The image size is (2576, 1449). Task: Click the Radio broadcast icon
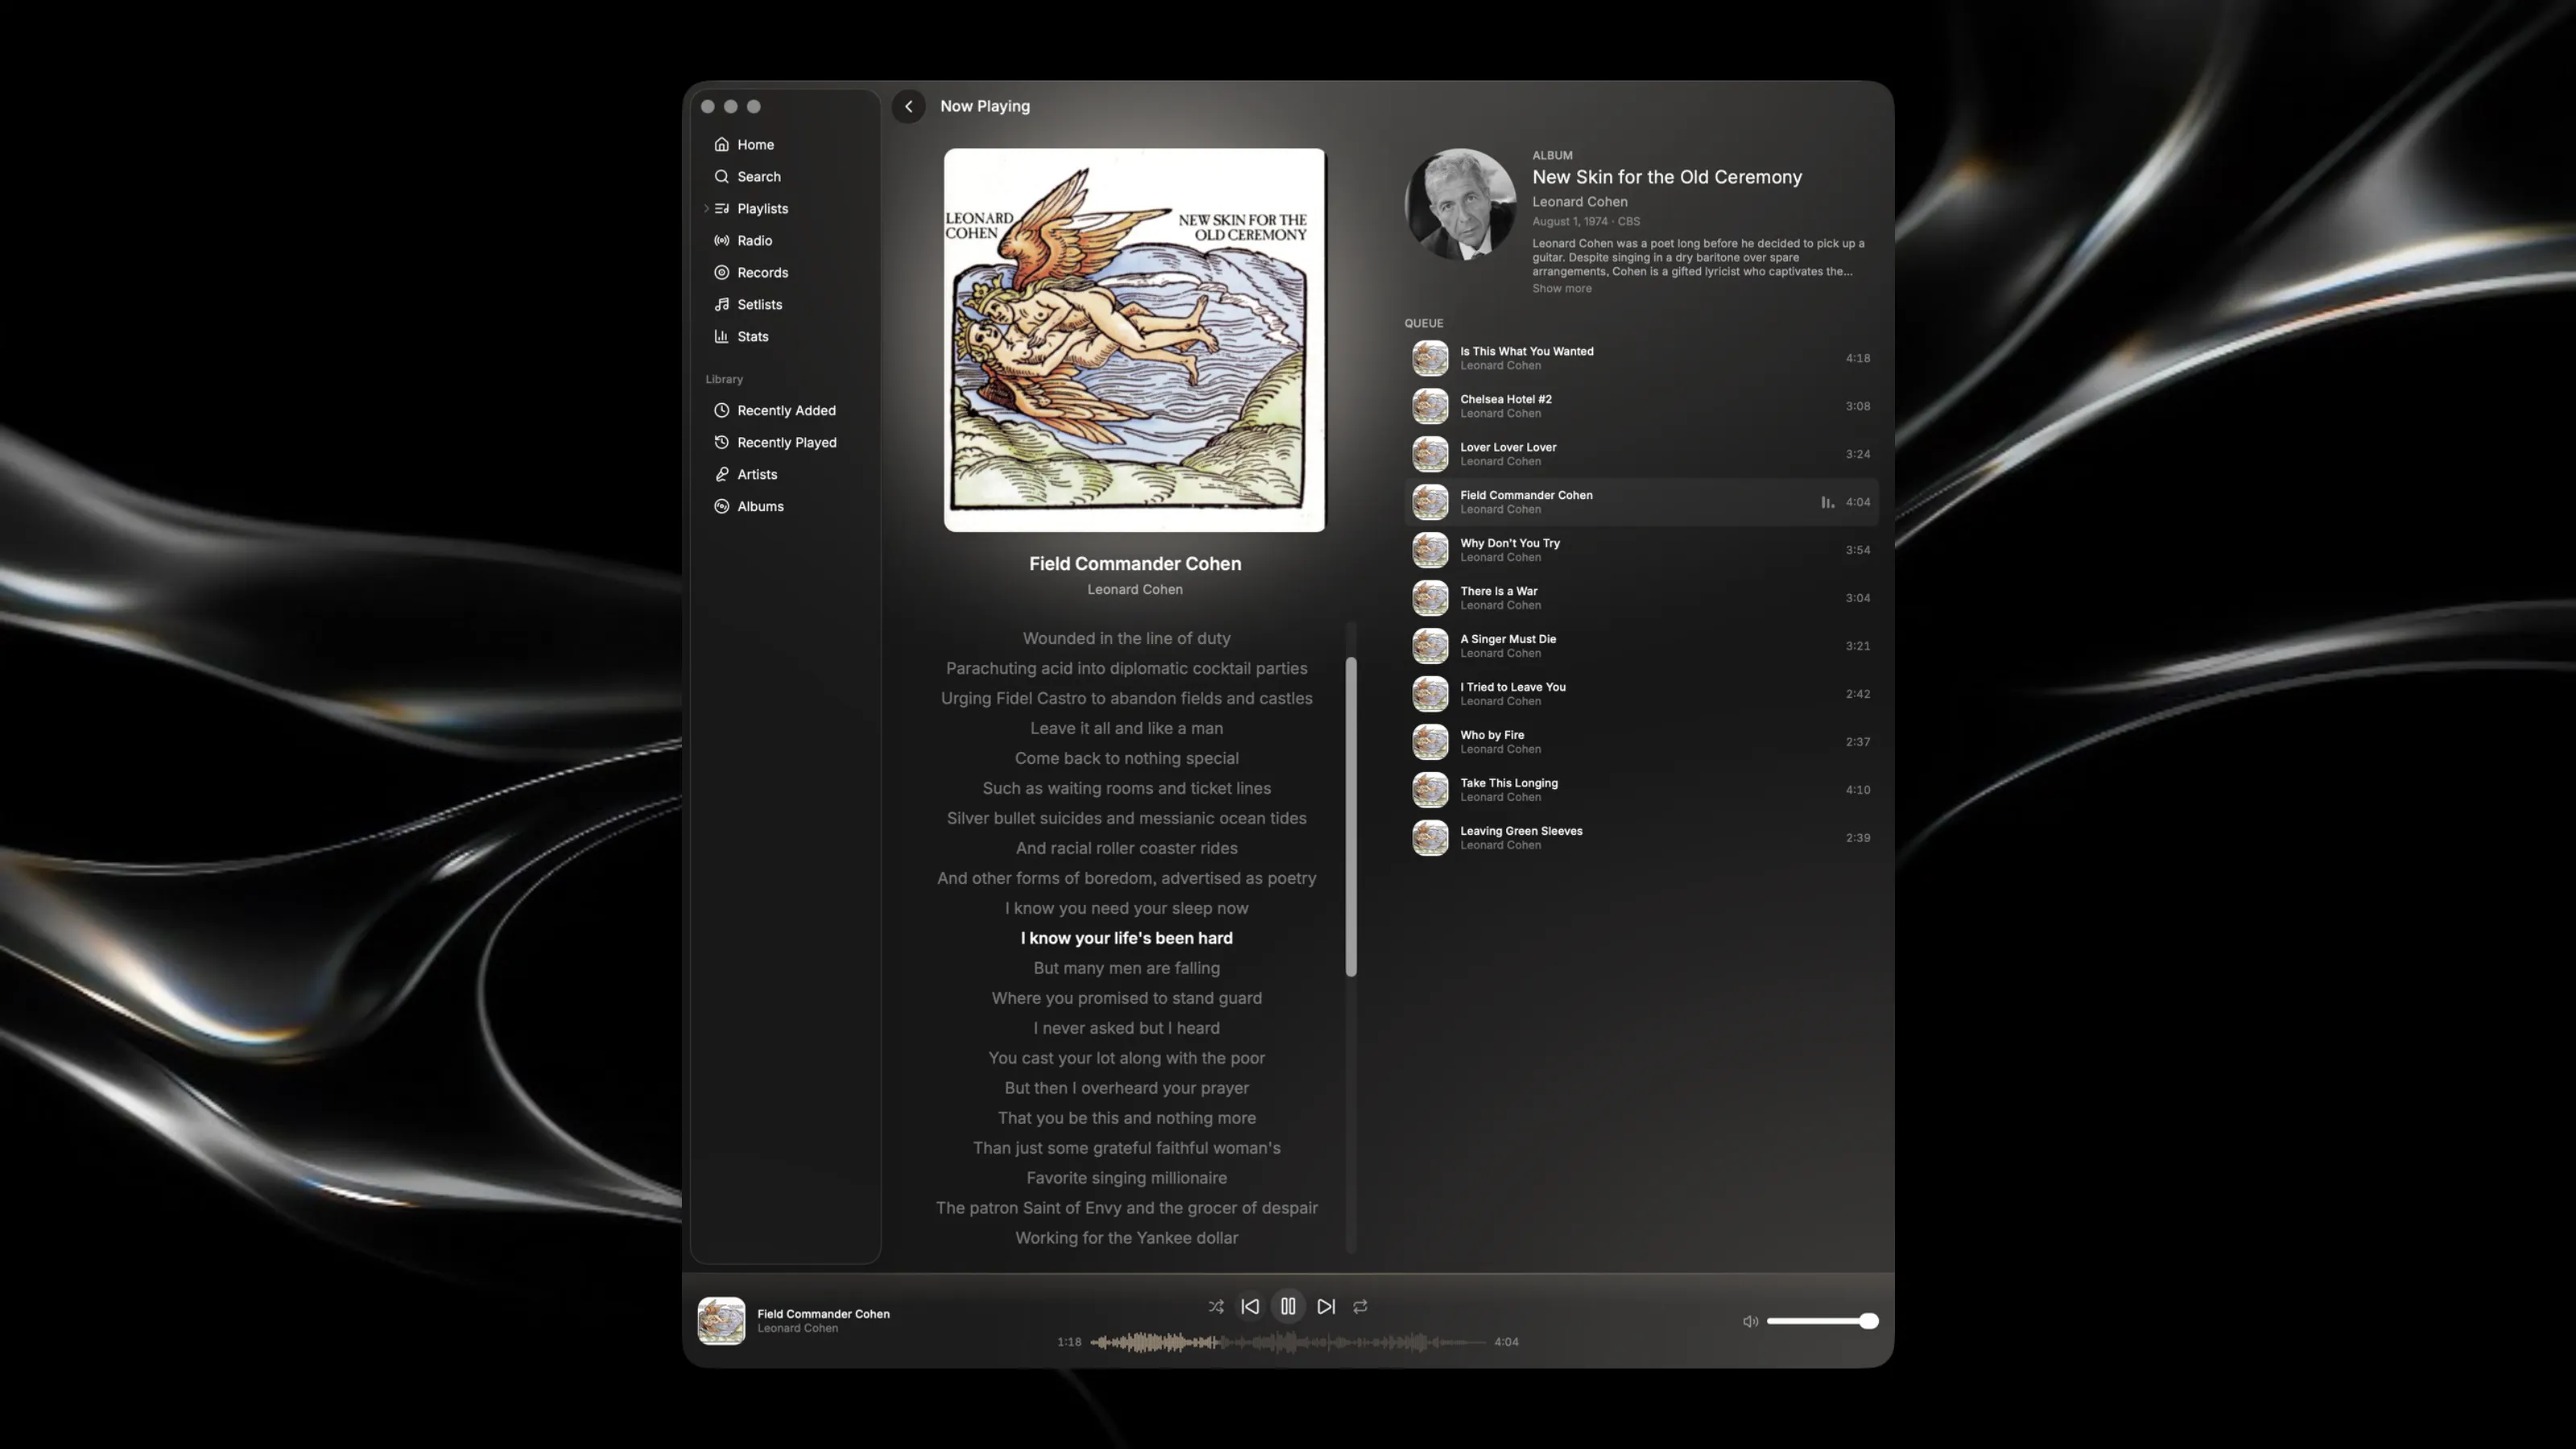coord(721,240)
